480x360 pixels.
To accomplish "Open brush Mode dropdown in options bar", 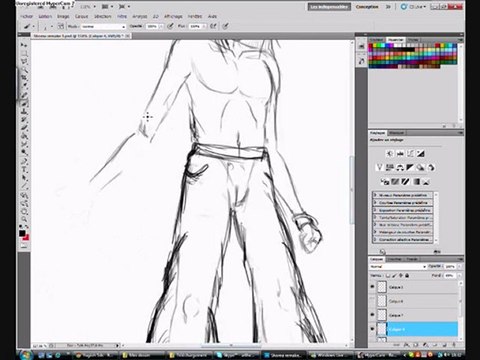I will click(103, 26).
